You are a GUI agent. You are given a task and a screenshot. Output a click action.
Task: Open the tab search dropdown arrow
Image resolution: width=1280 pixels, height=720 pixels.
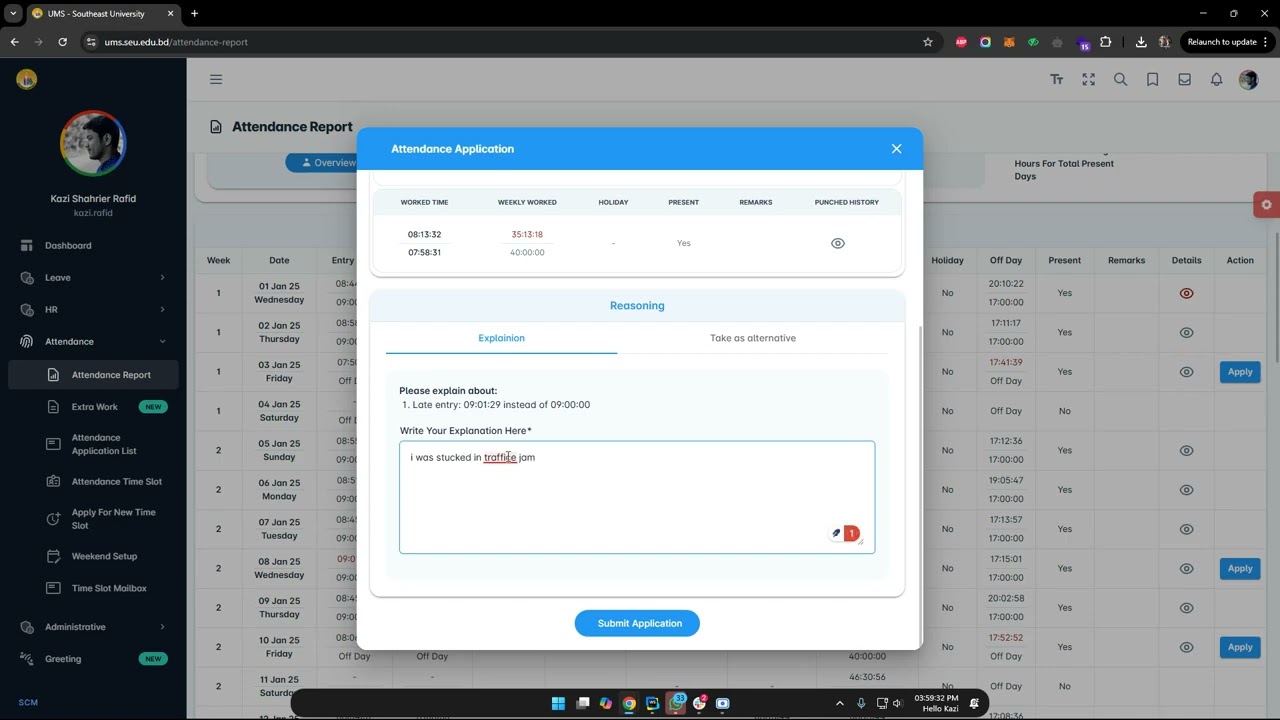coord(13,13)
